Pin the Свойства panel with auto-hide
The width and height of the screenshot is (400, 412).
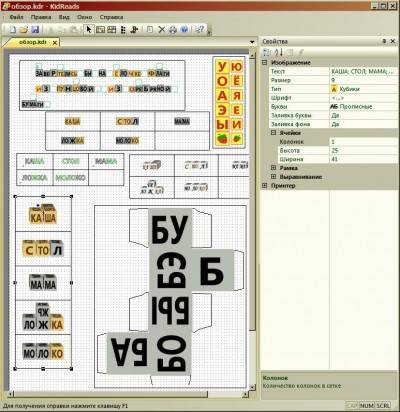tap(384, 41)
